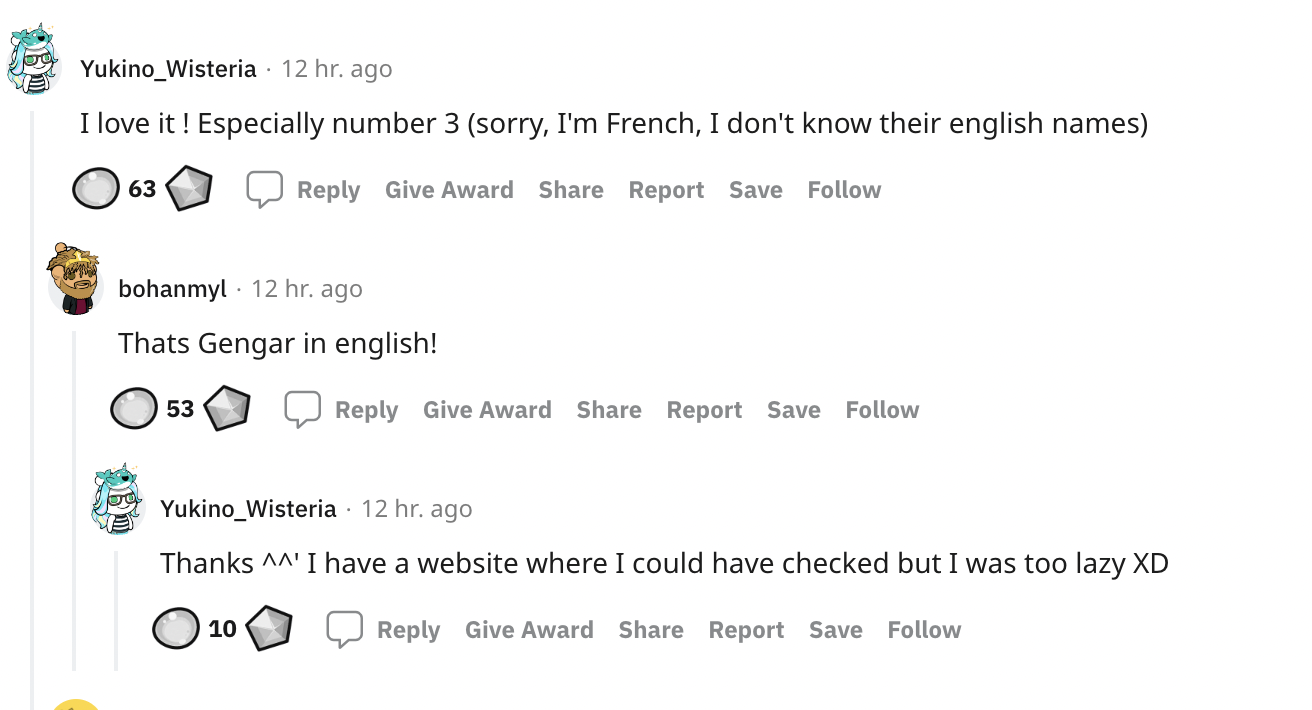Open bohanmyl's avatar profile picture
Image resolution: width=1312 pixels, height=710 pixels.
click(75, 279)
